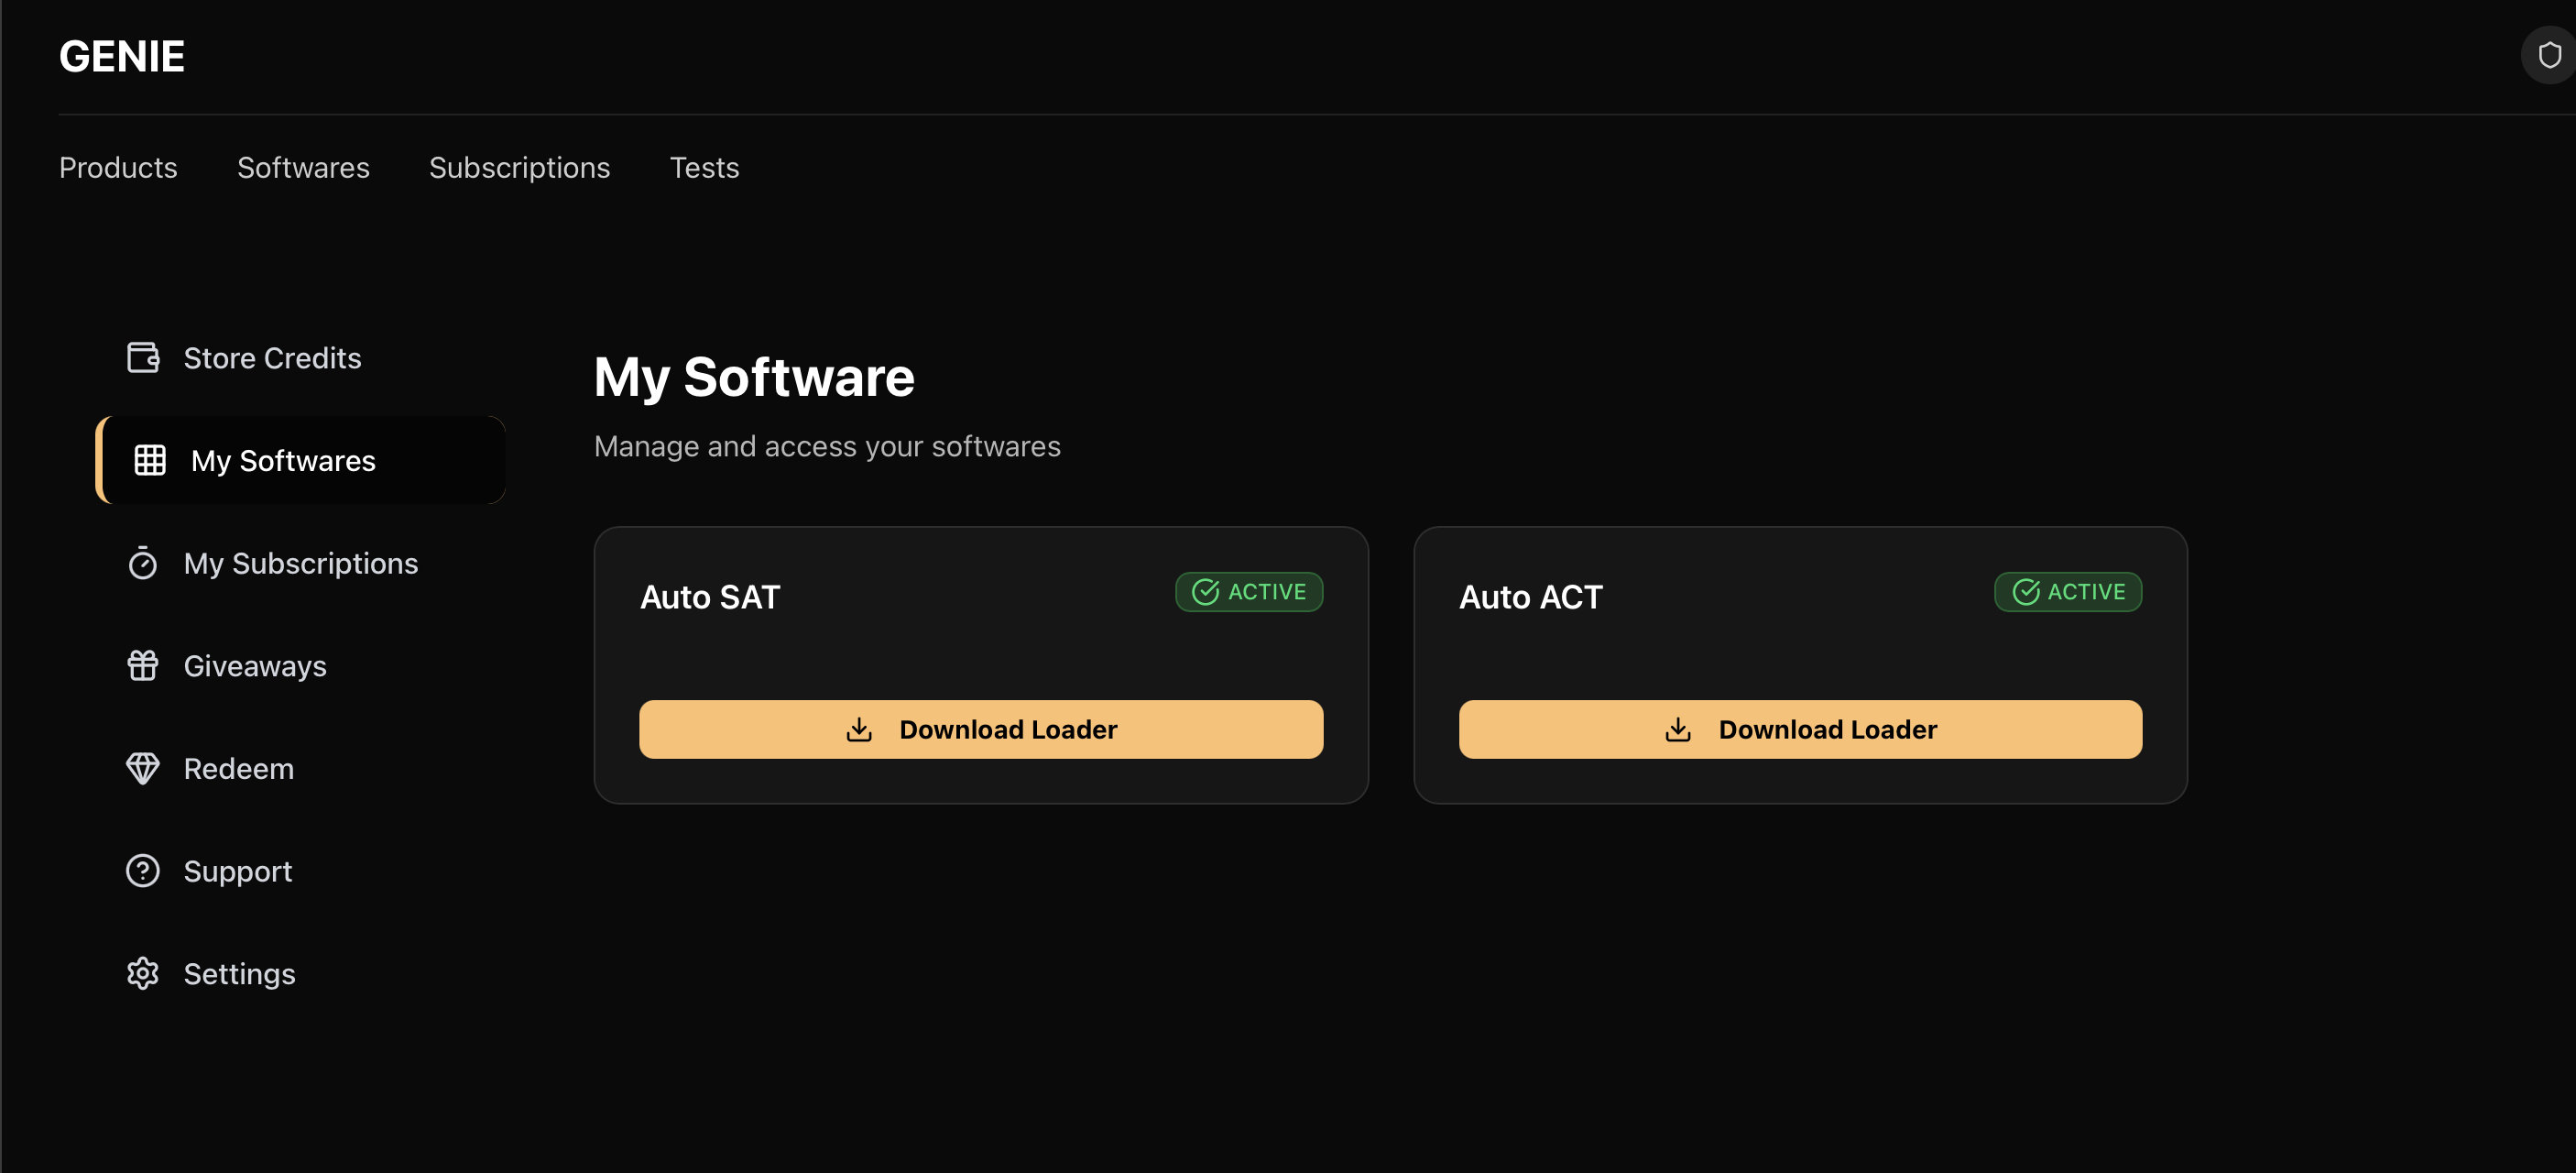The width and height of the screenshot is (2576, 1173).
Task: Click the My Softwares grid icon
Action: coord(150,461)
